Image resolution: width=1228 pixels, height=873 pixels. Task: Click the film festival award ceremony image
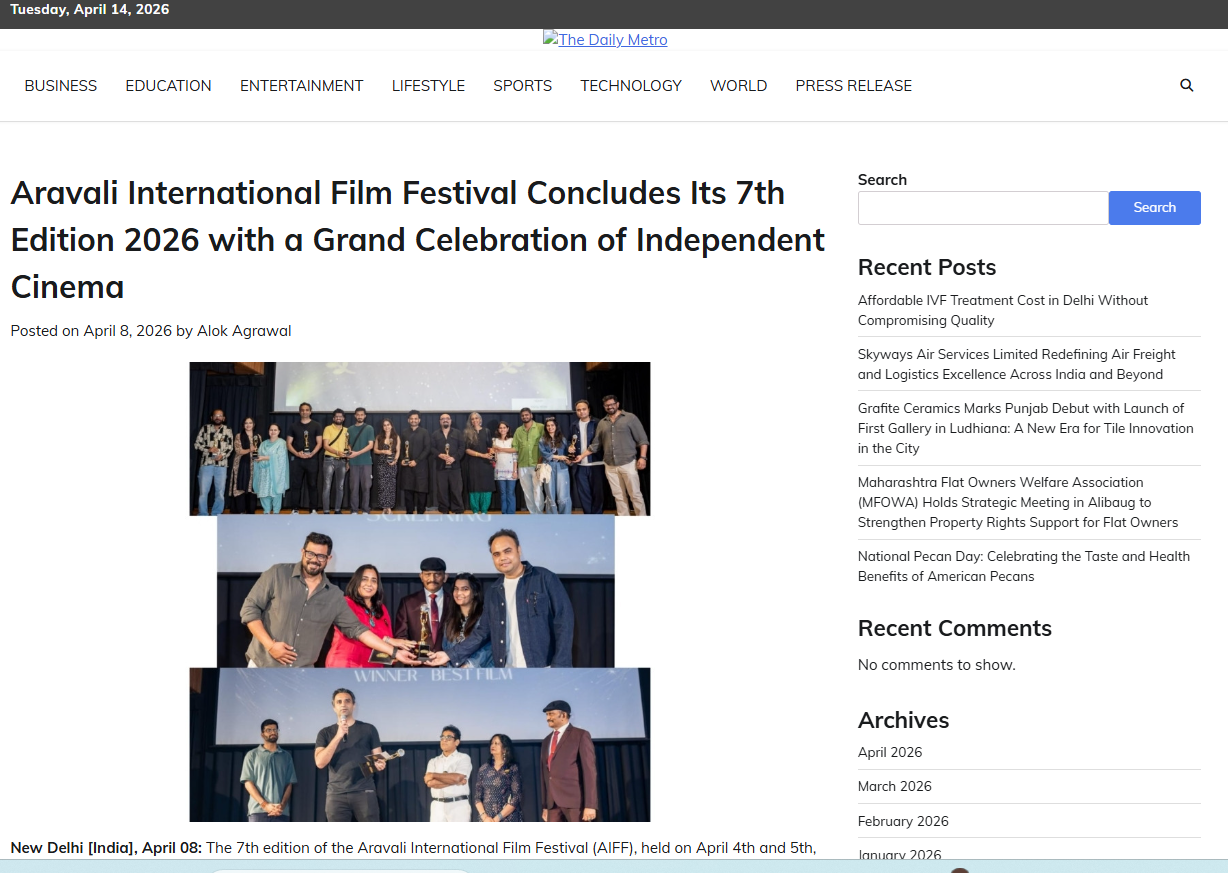pyautogui.click(x=419, y=591)
